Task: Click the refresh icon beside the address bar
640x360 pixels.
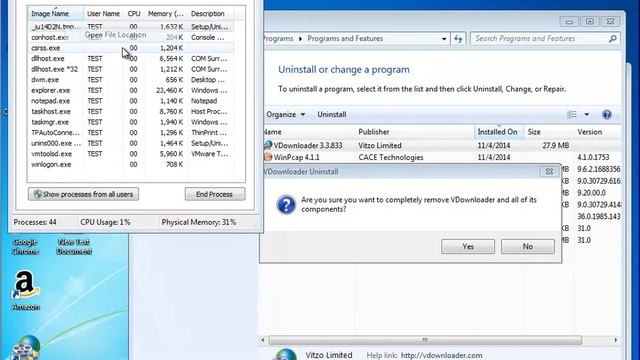Action: [x=458, y=39]
